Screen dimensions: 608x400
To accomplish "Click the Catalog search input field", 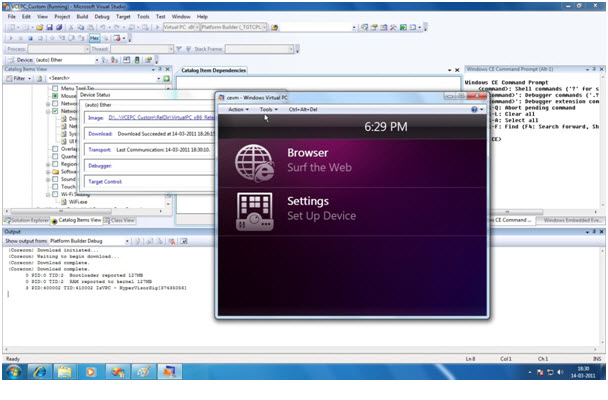I will 102,79.
